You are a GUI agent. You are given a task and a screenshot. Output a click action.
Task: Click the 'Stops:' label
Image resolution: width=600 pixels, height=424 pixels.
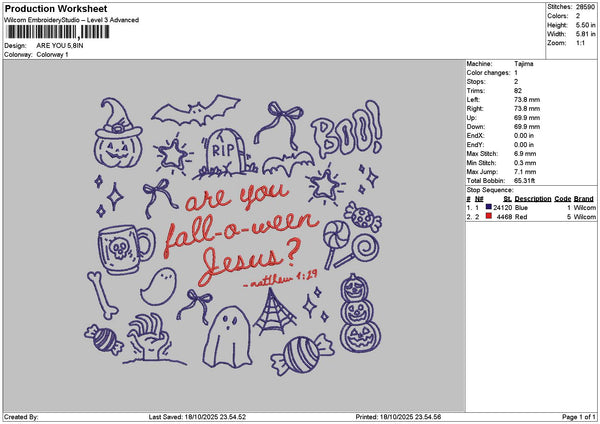476,82
